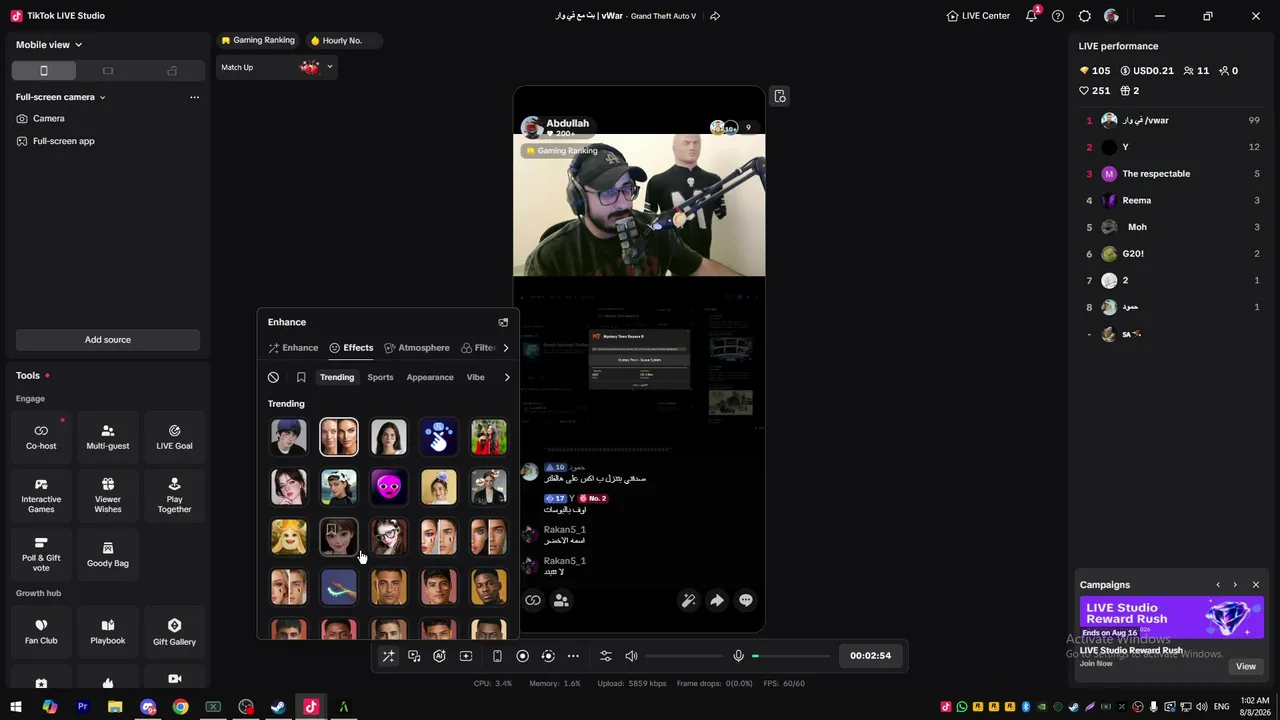
Task: Close the Campaigns panel
Action: point(1256,585)
